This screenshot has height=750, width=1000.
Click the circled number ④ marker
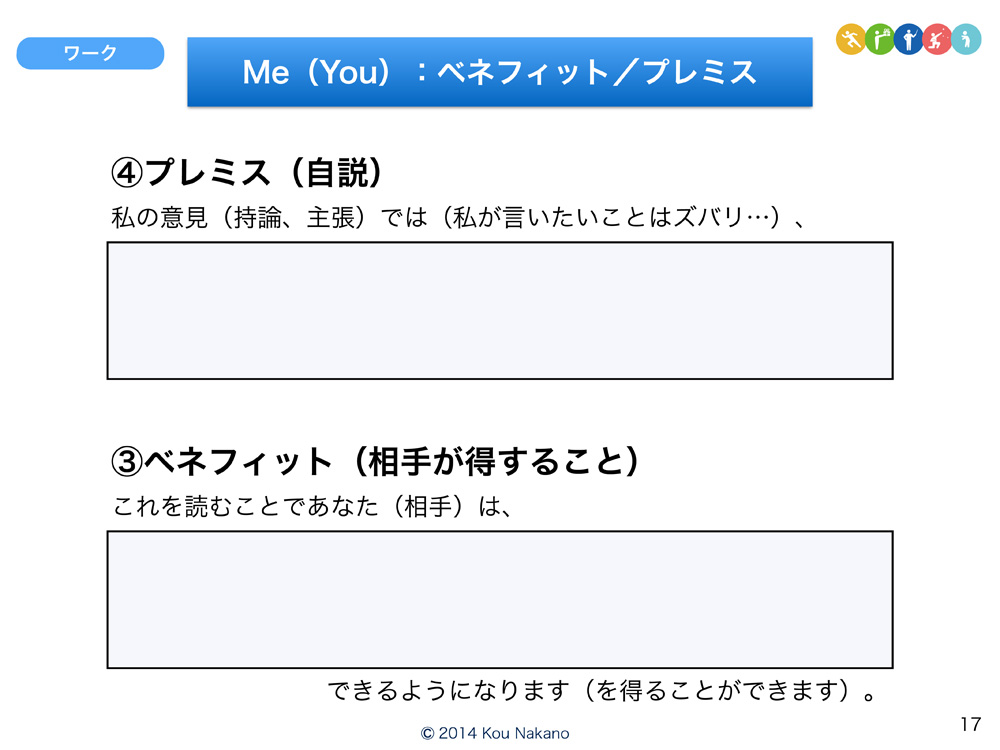coord(127,173)
